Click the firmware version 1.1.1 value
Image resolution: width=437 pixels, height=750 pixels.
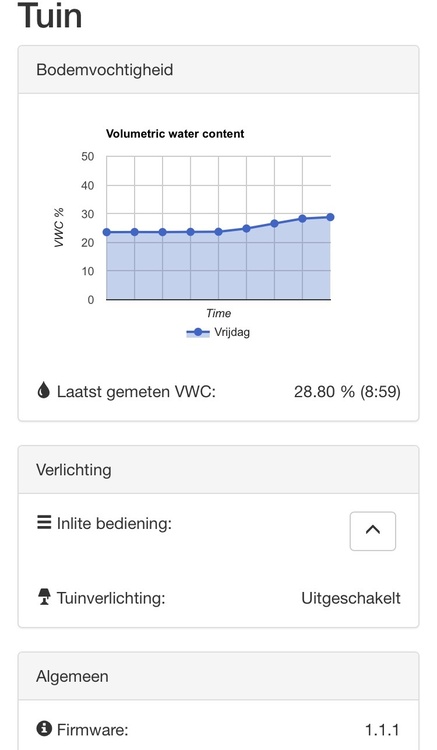point(382,730)
